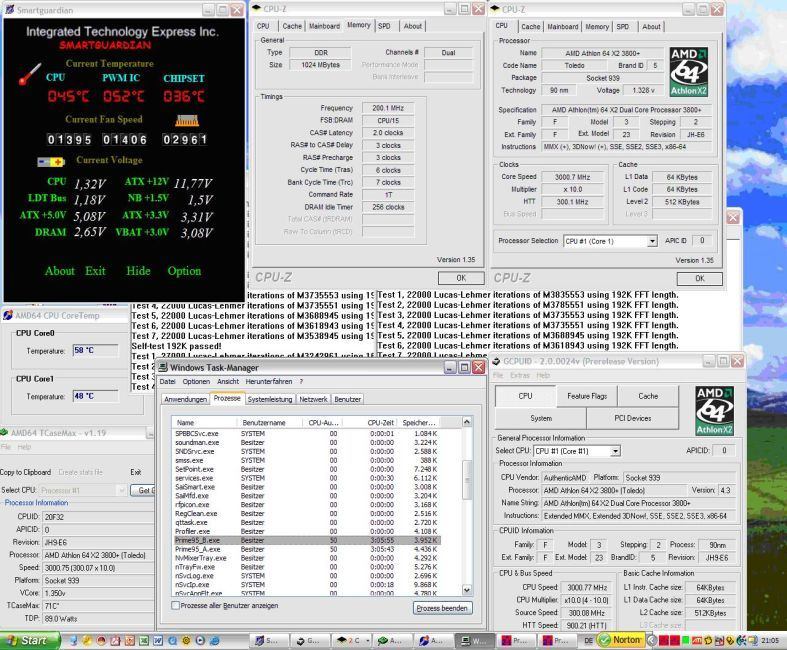Viewport: 787px width, 650px height.
Task: Open the Optionen menu in Task-Manager
Action: tap(196, 381)
